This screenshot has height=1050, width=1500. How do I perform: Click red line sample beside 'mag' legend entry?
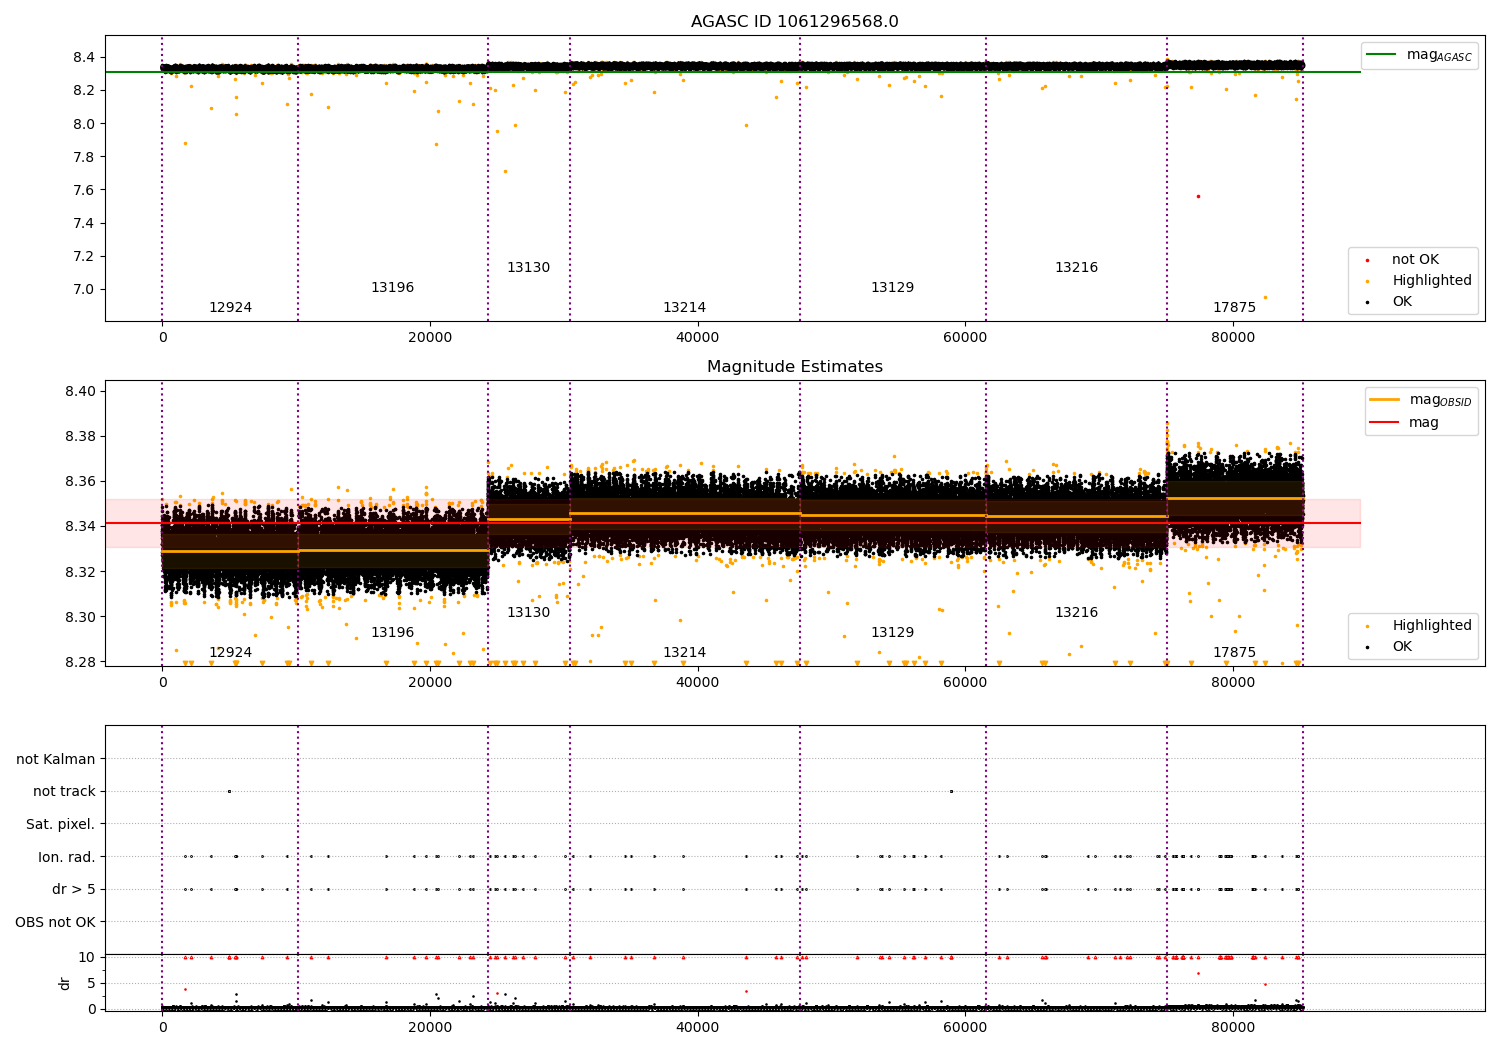click(1385, 422)
